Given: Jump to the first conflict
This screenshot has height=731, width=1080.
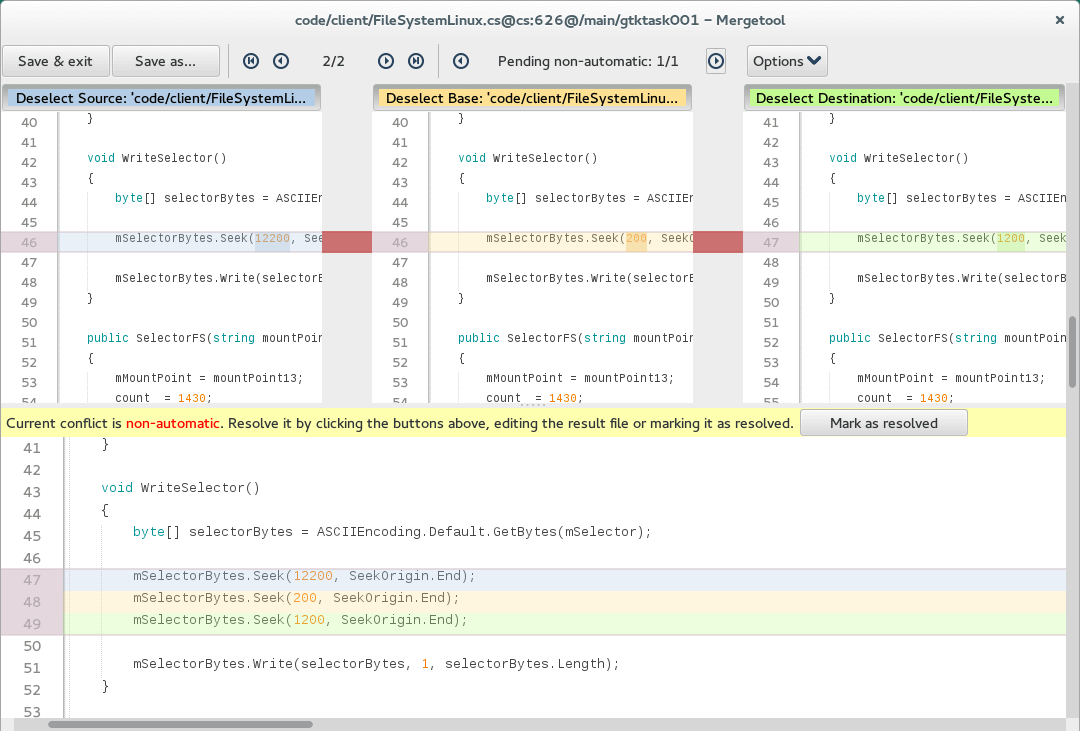Looking at the screenshot, I should point(251,61).
